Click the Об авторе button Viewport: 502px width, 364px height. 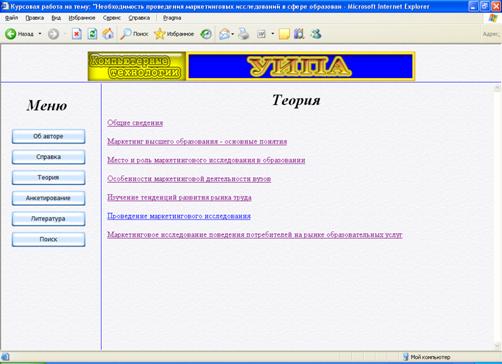tap(48, 136)
